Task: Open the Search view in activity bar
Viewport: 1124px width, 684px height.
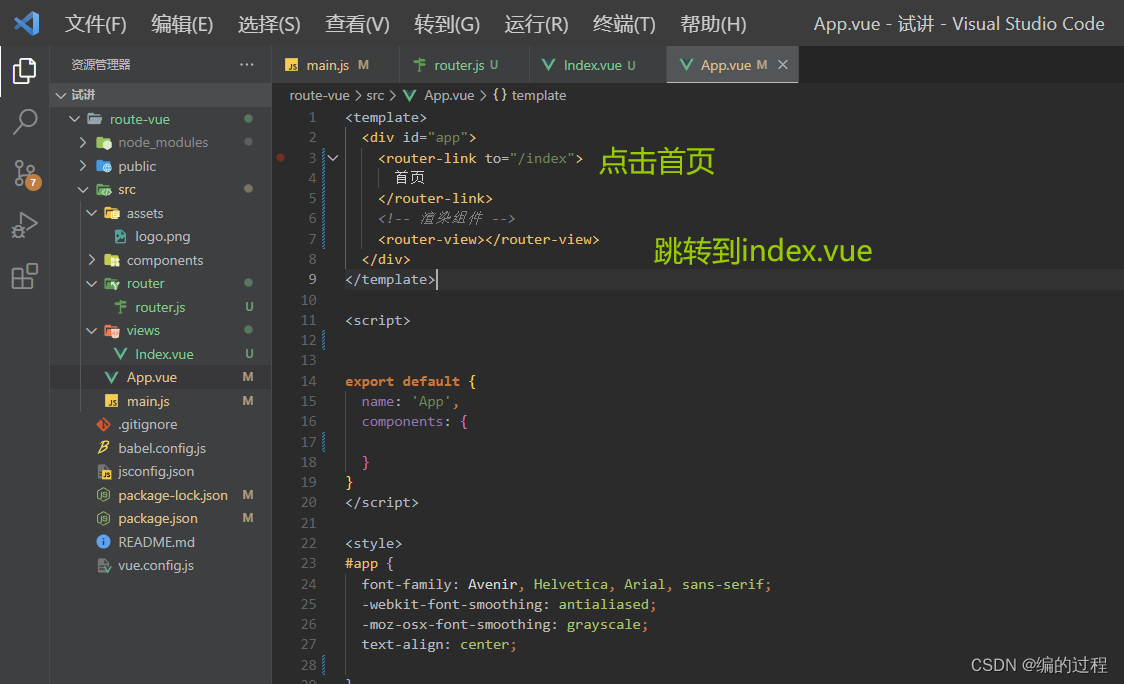Action: point(24,122)
